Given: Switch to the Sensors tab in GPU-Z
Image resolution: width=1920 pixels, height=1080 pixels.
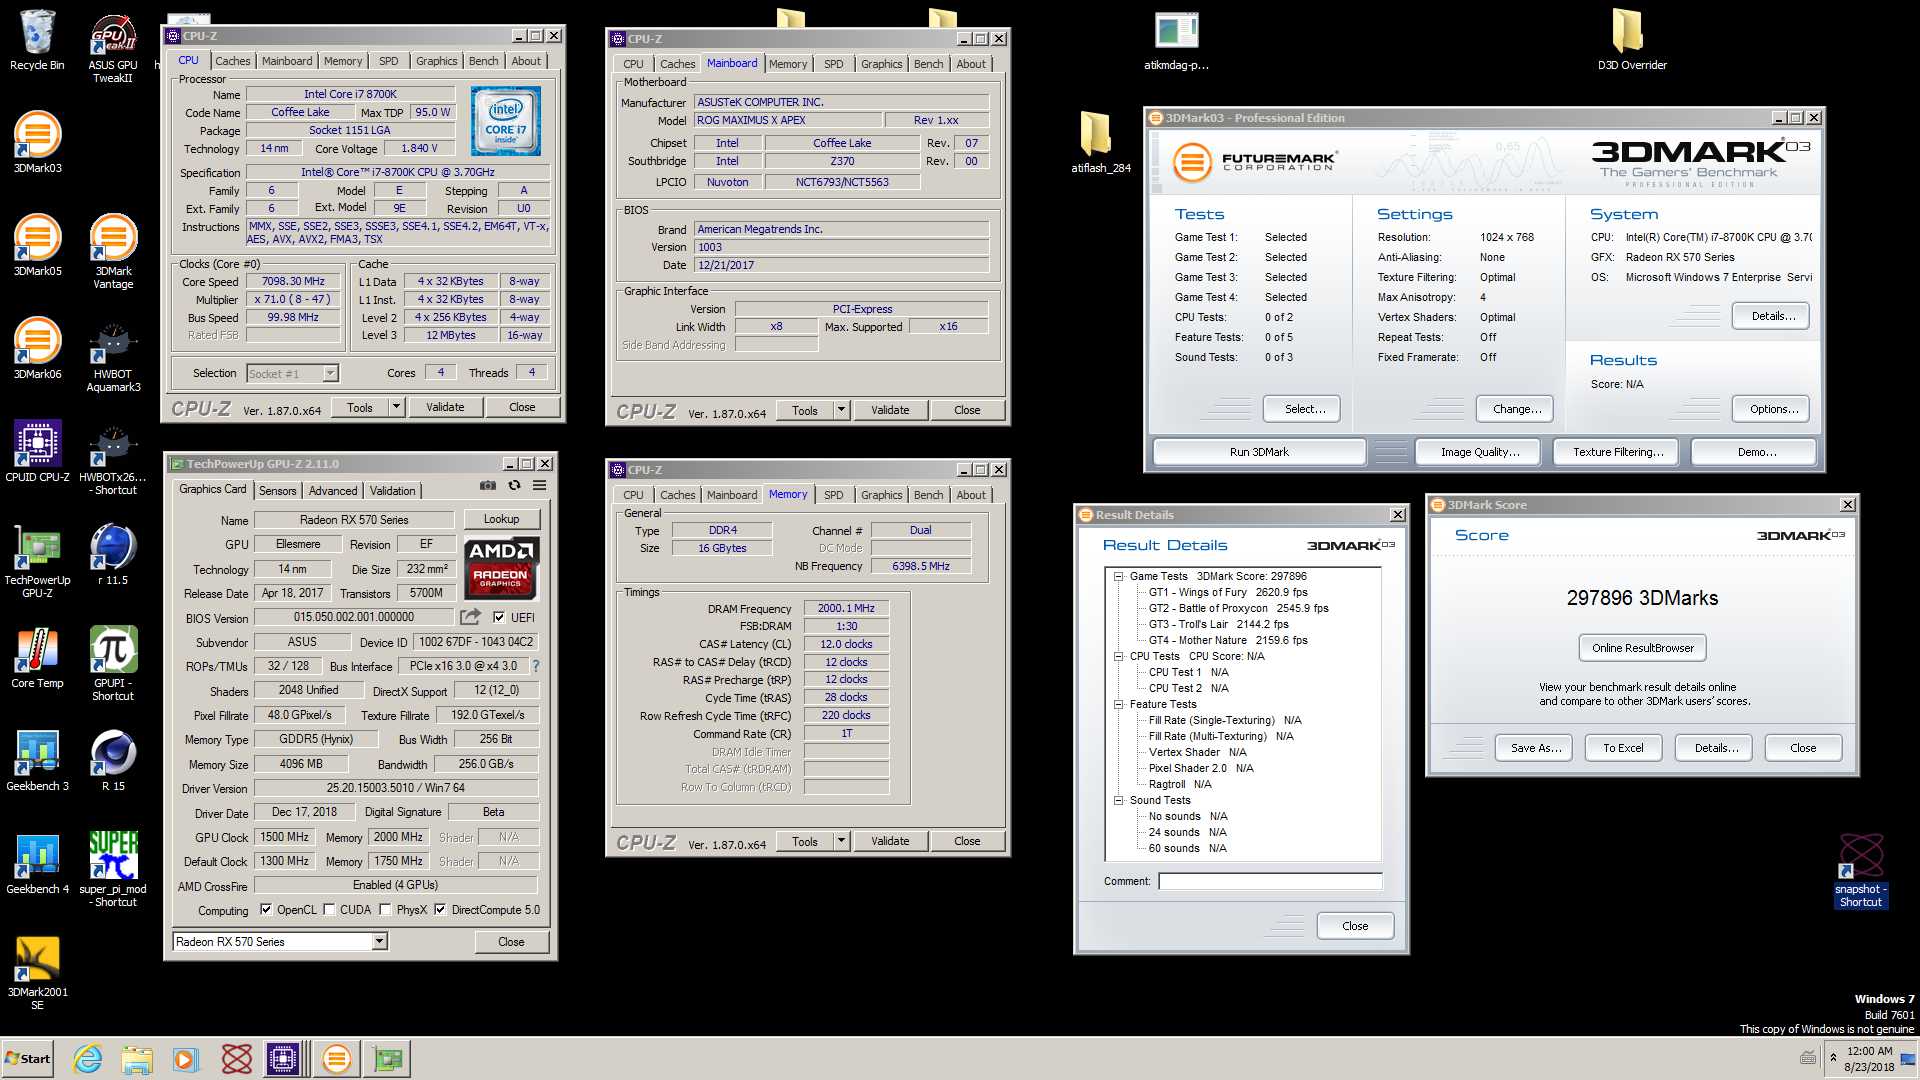Looking at the screenshot, I should (277, 491).
